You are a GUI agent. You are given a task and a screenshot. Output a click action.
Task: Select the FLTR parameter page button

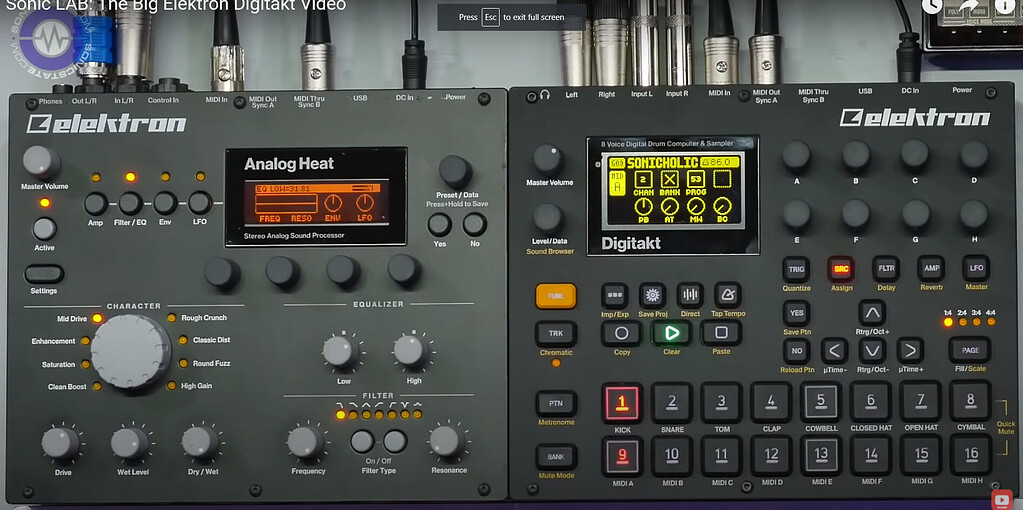tap(885, 269)
